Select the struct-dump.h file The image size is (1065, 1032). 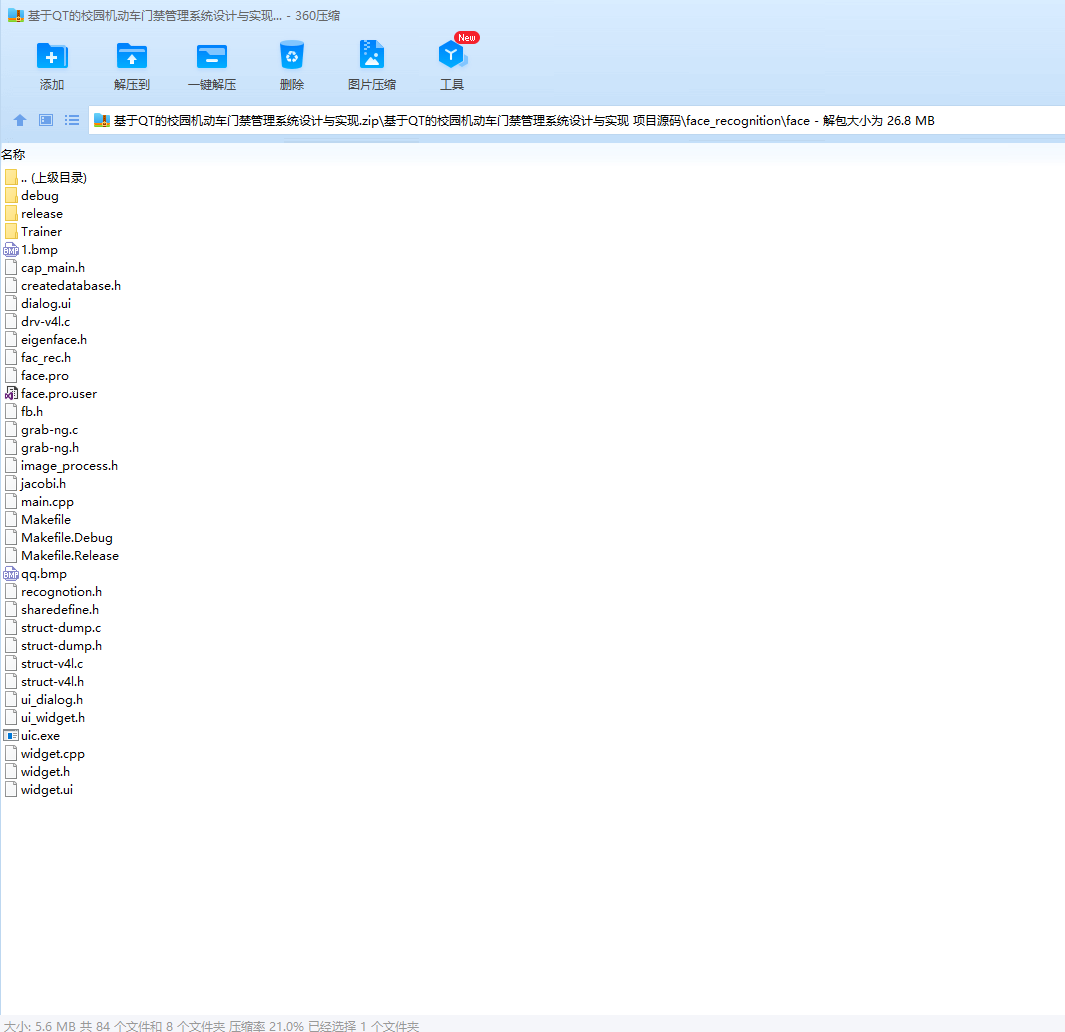click(x=54, y=645)
